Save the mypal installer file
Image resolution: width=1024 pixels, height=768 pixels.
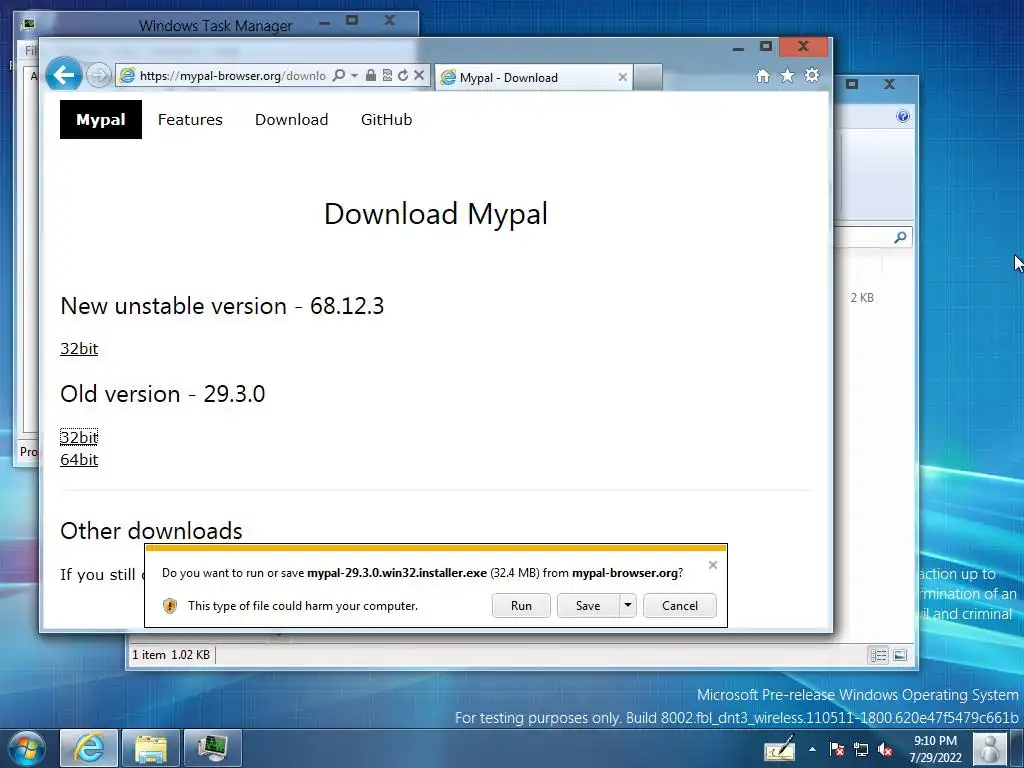tap(588, 605)
